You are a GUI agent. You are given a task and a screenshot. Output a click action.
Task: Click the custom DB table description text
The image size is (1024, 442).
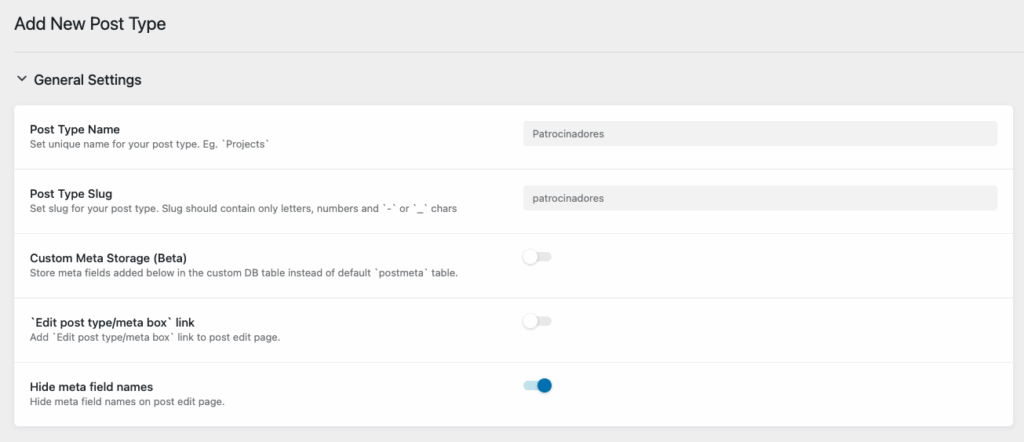coord(244,273)
